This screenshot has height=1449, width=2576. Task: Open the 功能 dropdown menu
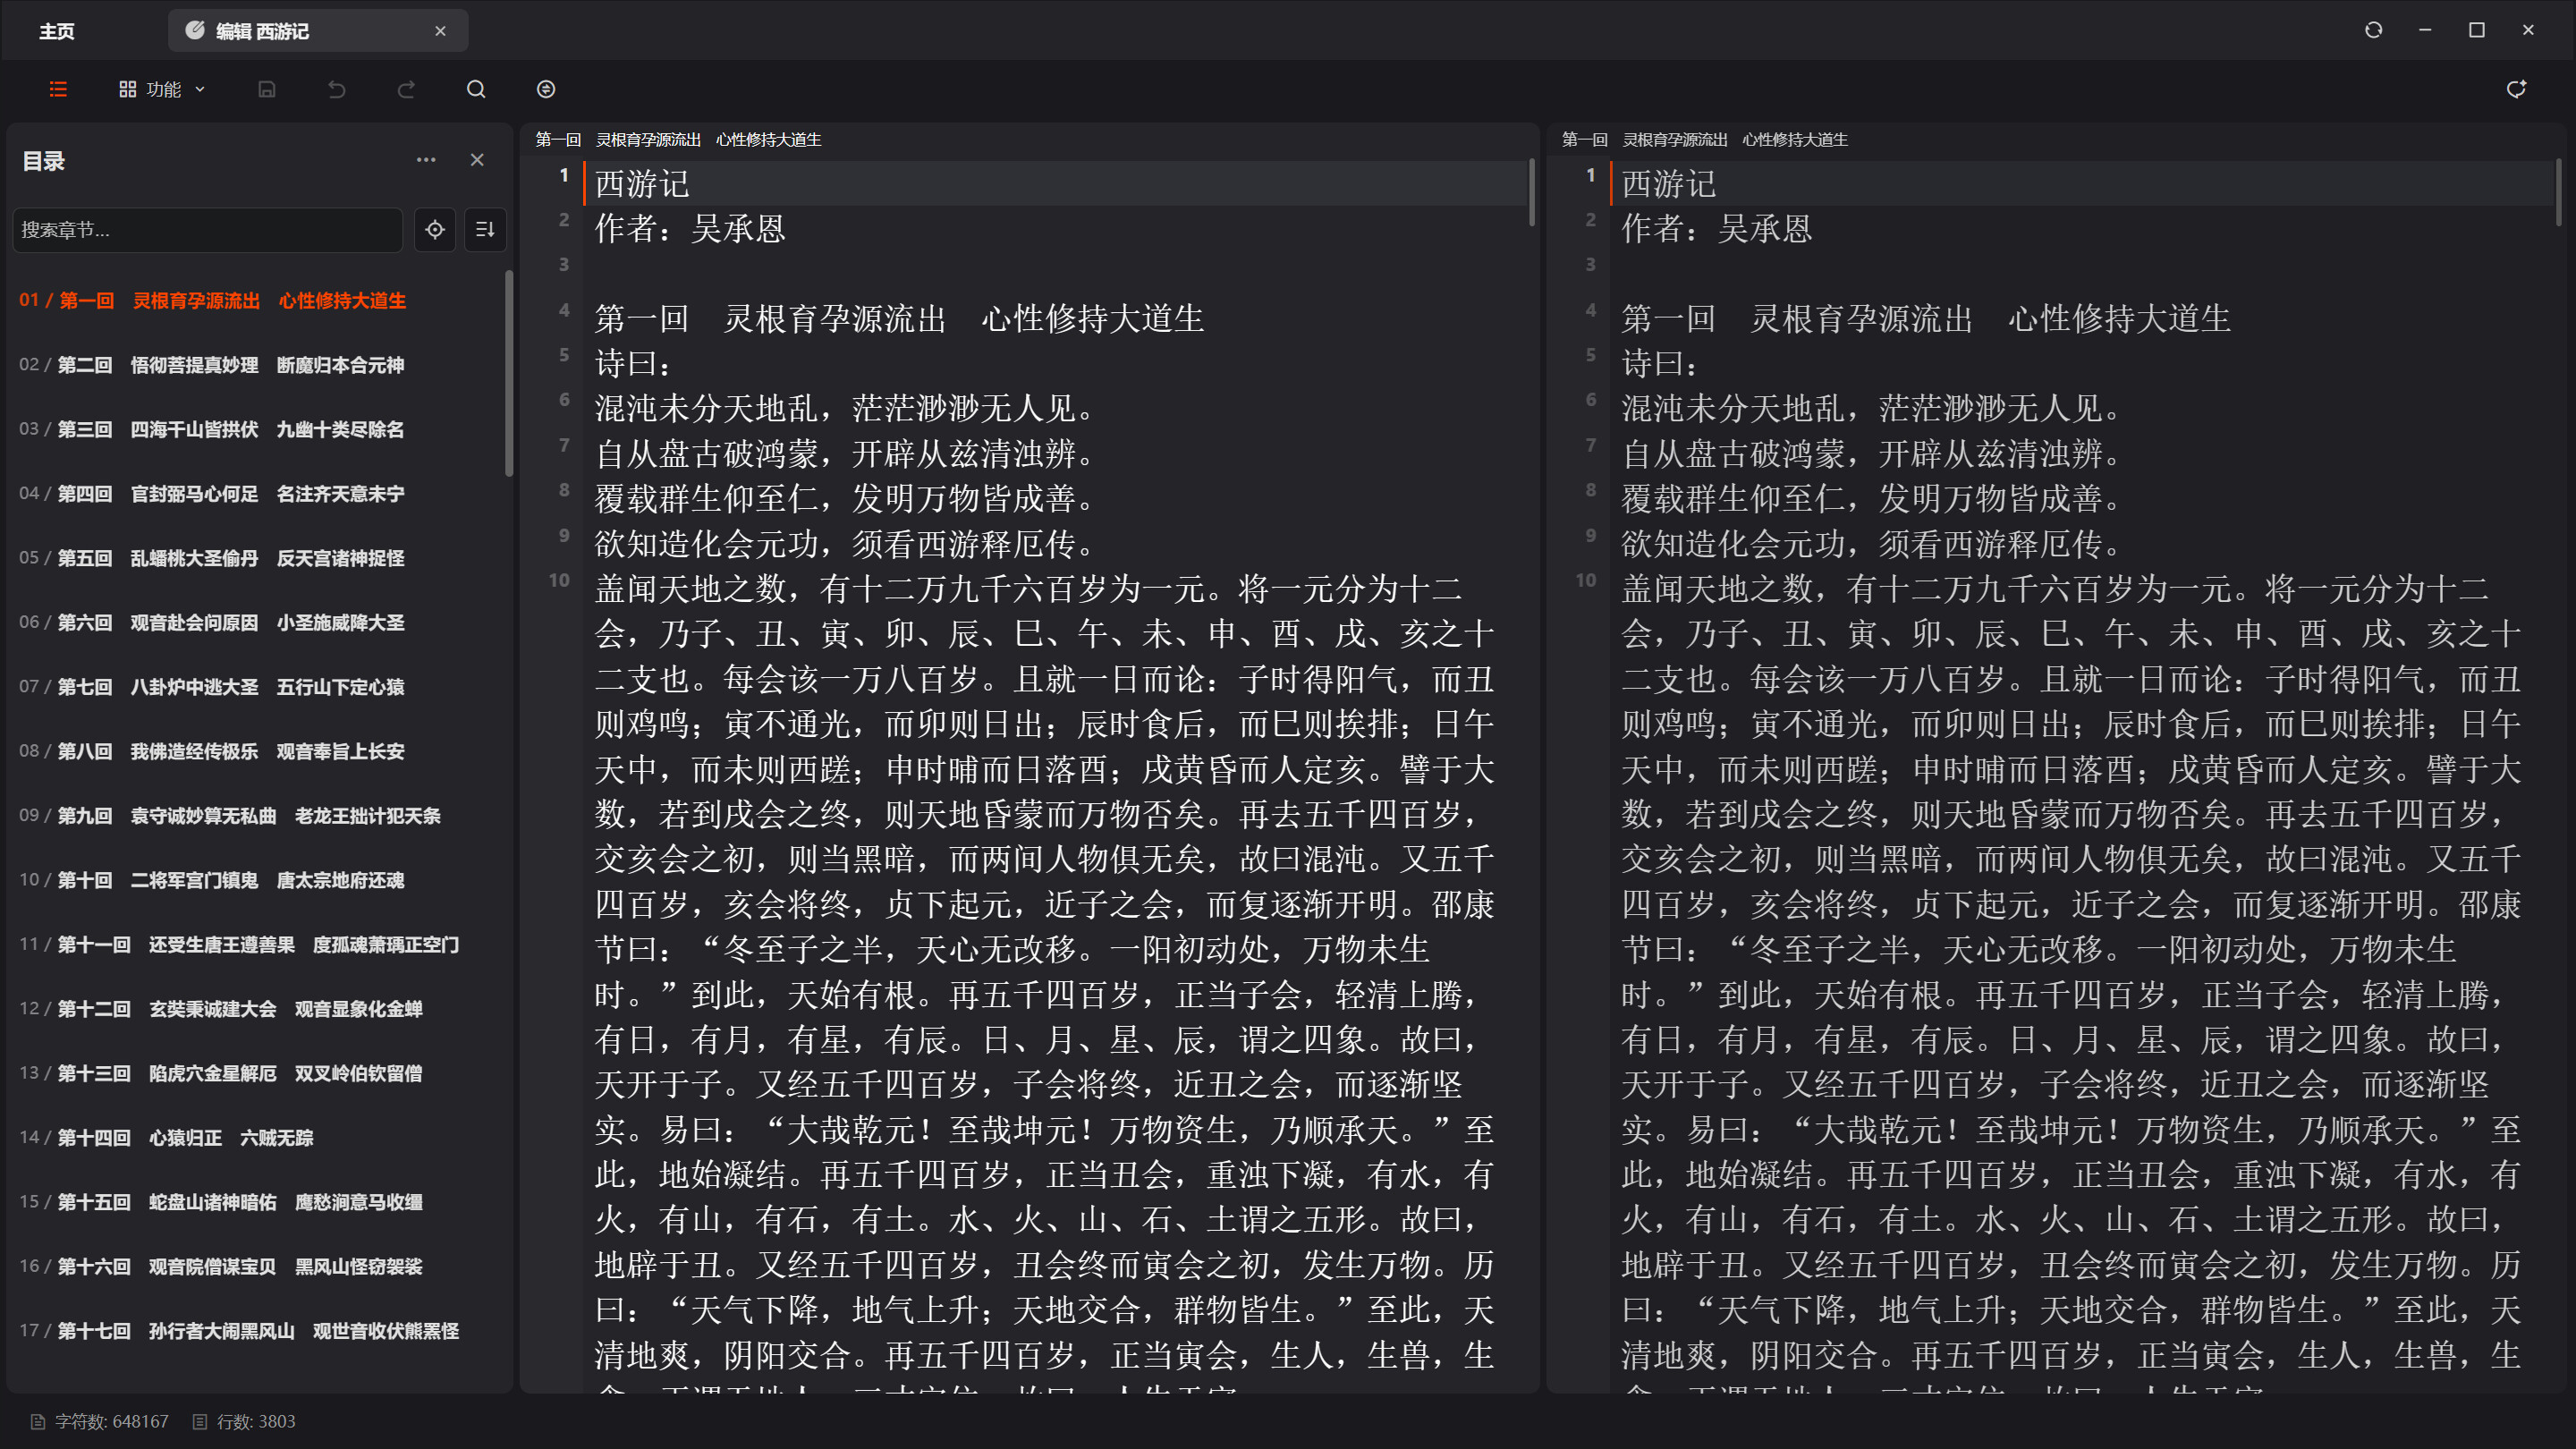[162, 89]
